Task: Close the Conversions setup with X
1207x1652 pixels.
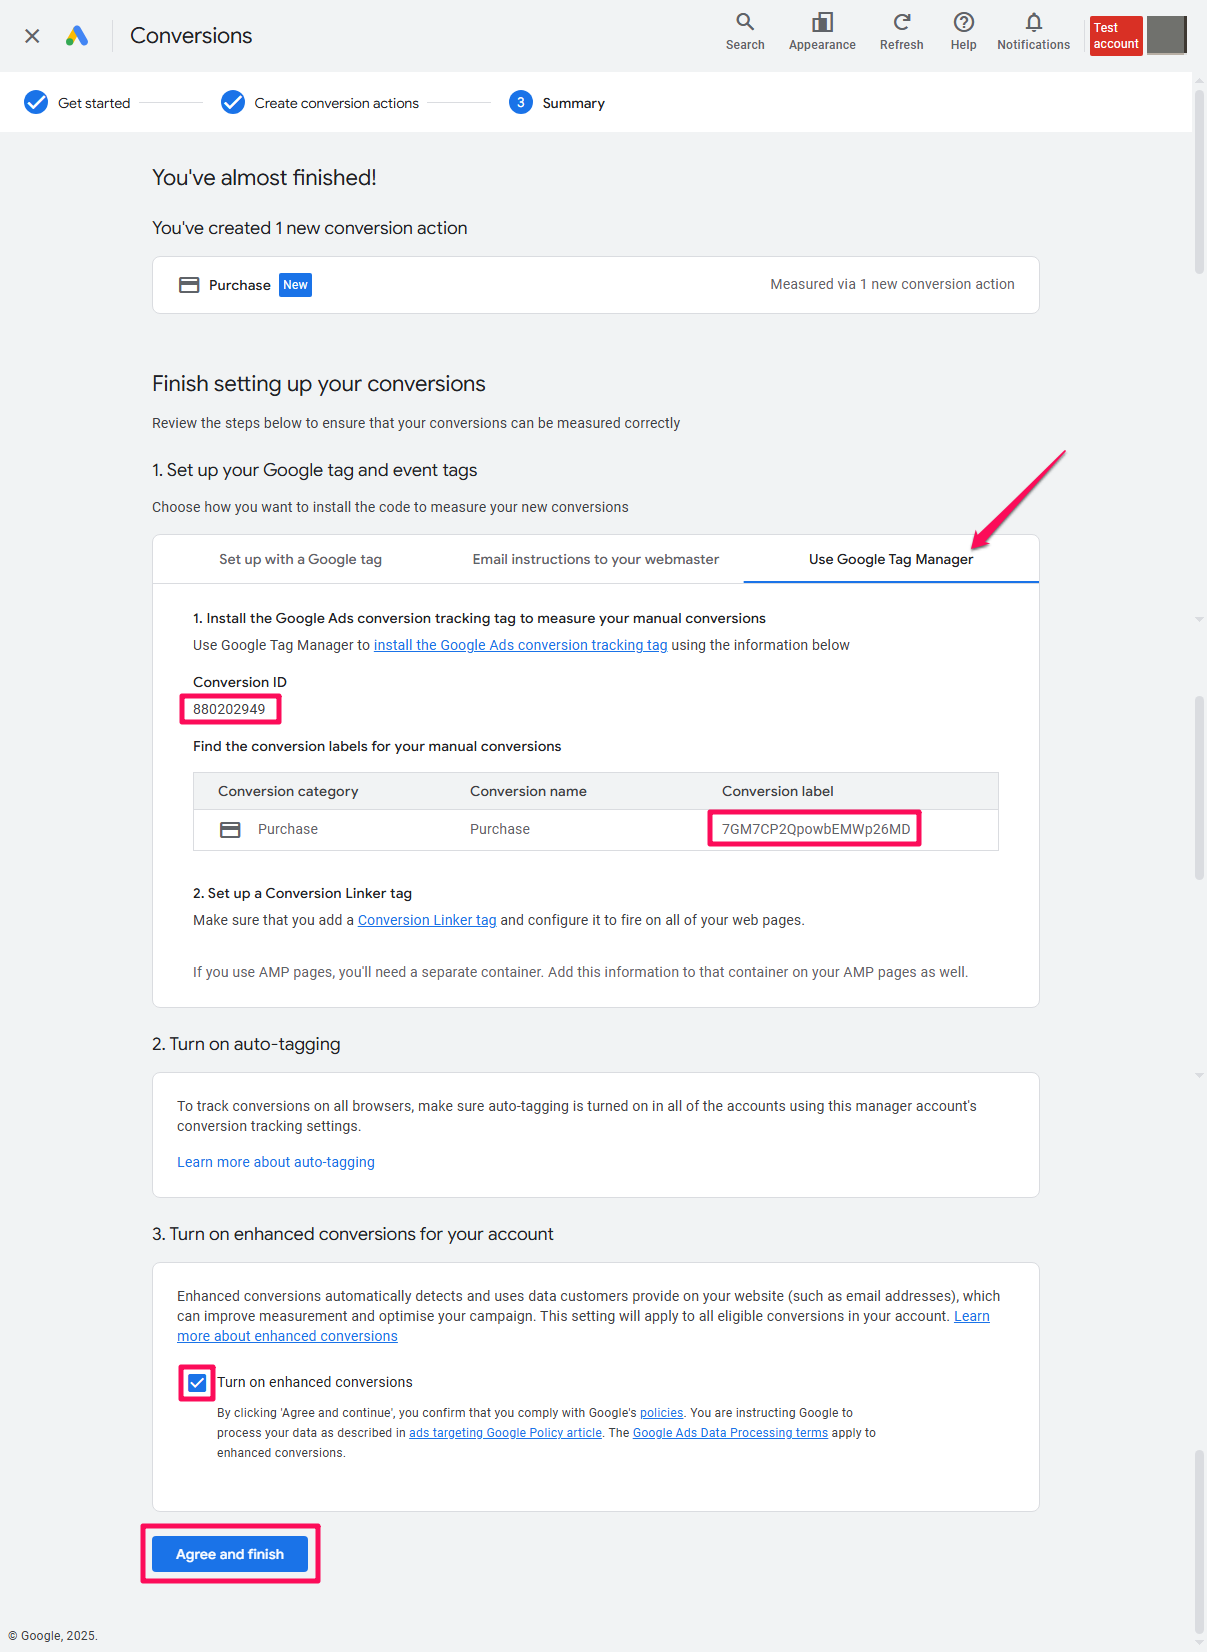Action: 32,36
